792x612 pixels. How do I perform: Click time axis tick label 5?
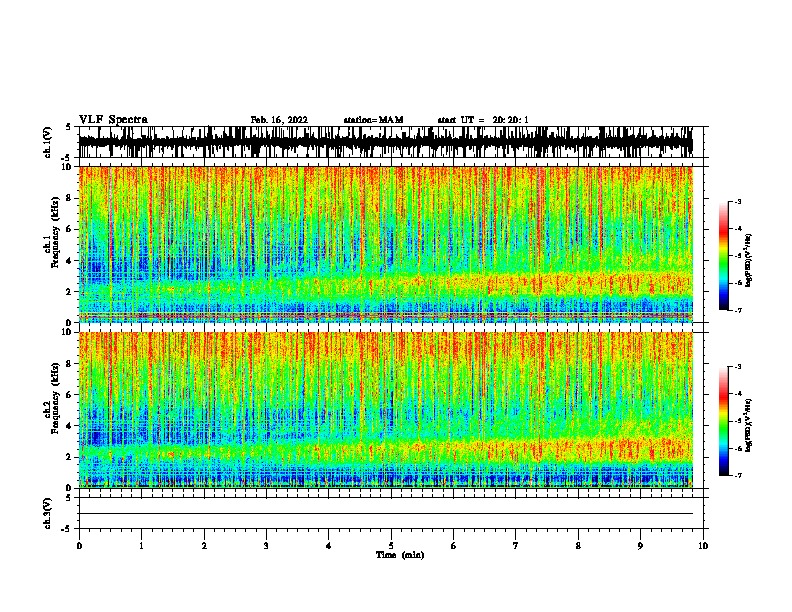click(x=391, y=546)
